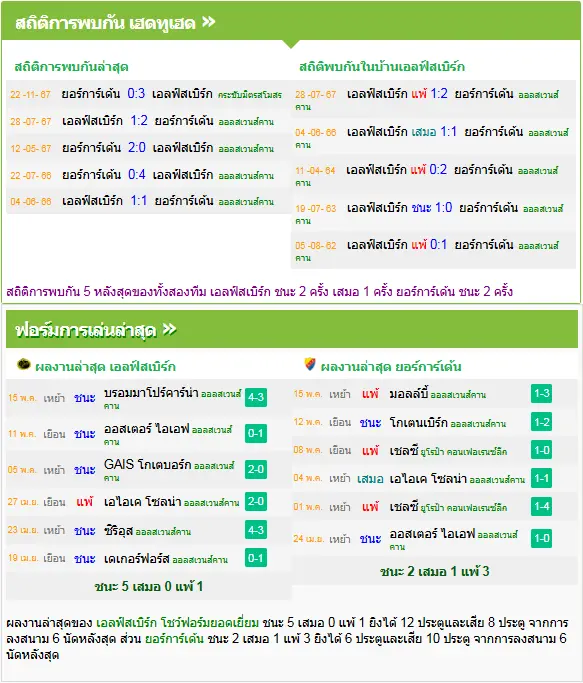583x683 pixels.
Task: Select the สถิติพบกันในบ้านเอลฟ์สเบิร์ก subheading
Action: [382, 67]
